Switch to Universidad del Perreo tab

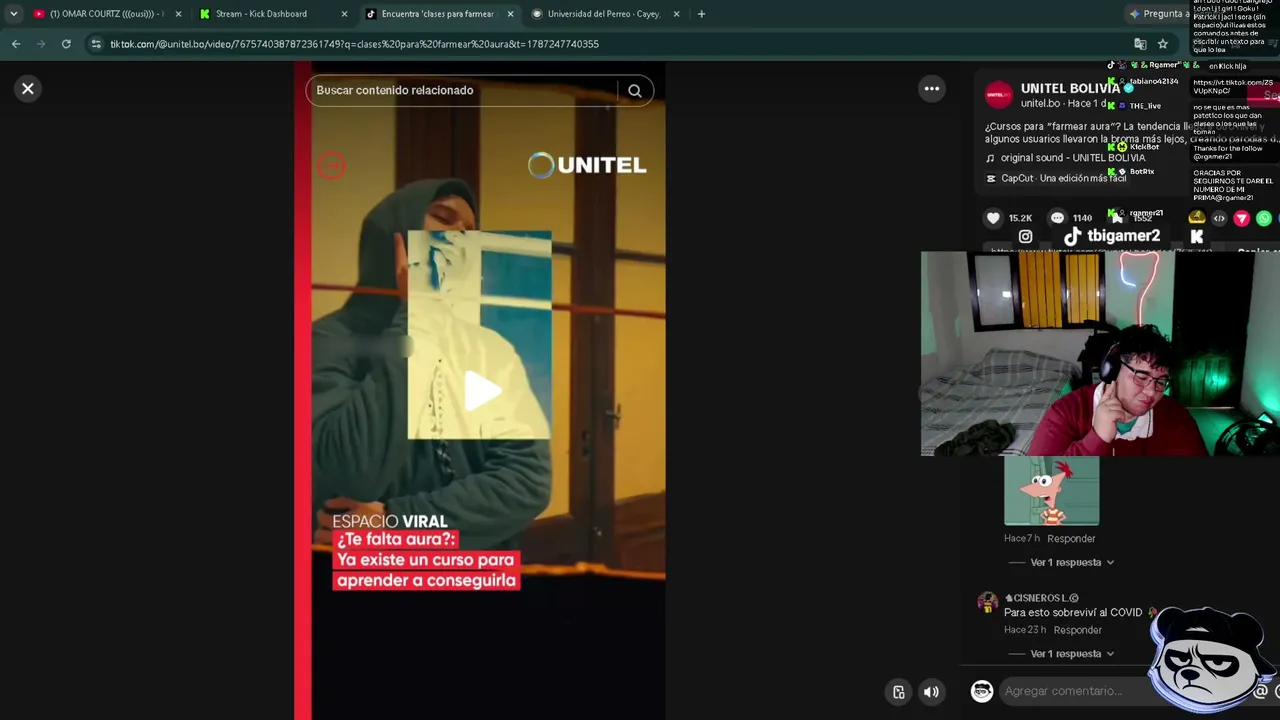point(604,14)
